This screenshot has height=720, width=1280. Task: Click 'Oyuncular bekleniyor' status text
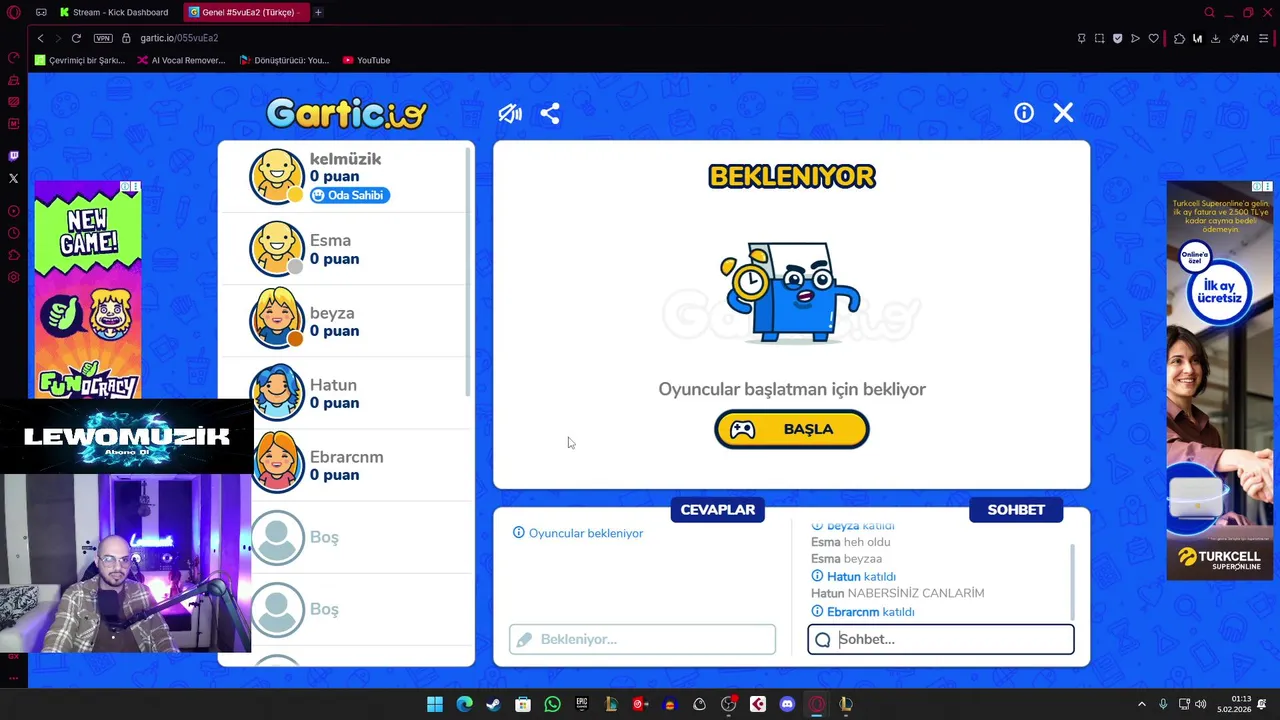(578, 533)
